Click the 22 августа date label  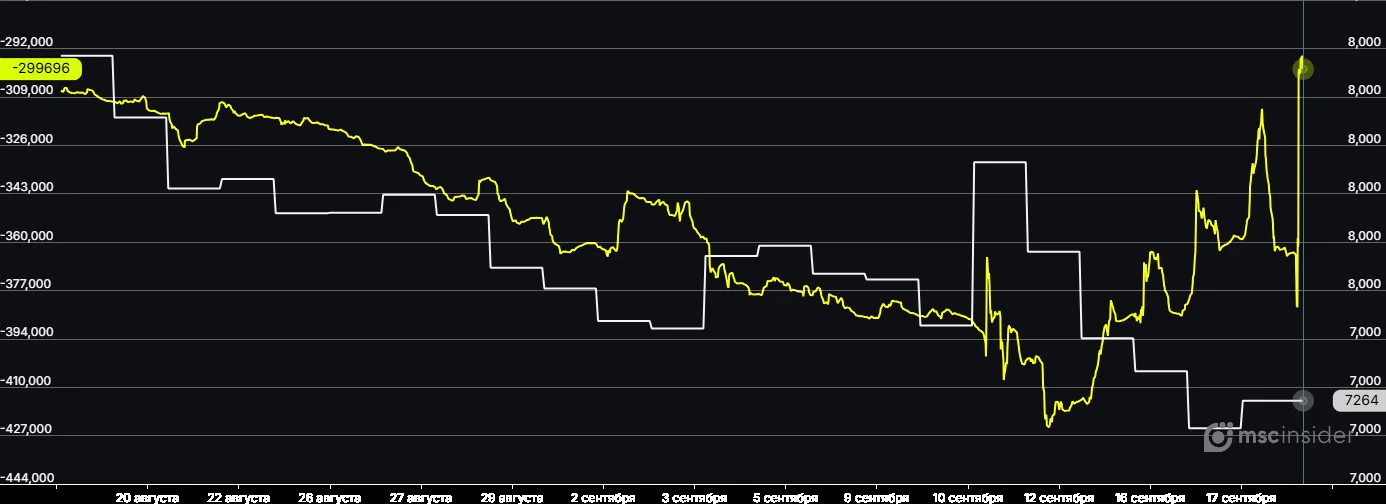point(238,497)
